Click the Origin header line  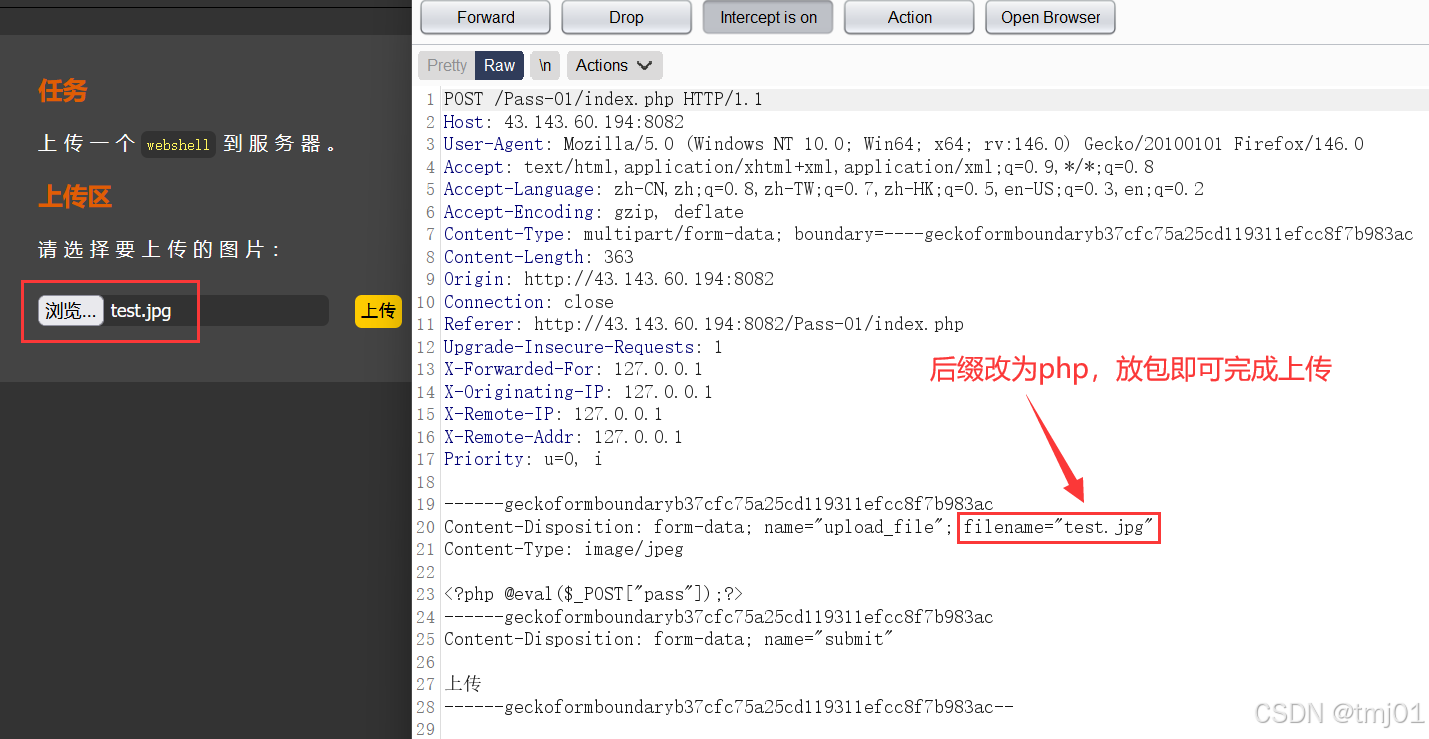pos(609,279)
